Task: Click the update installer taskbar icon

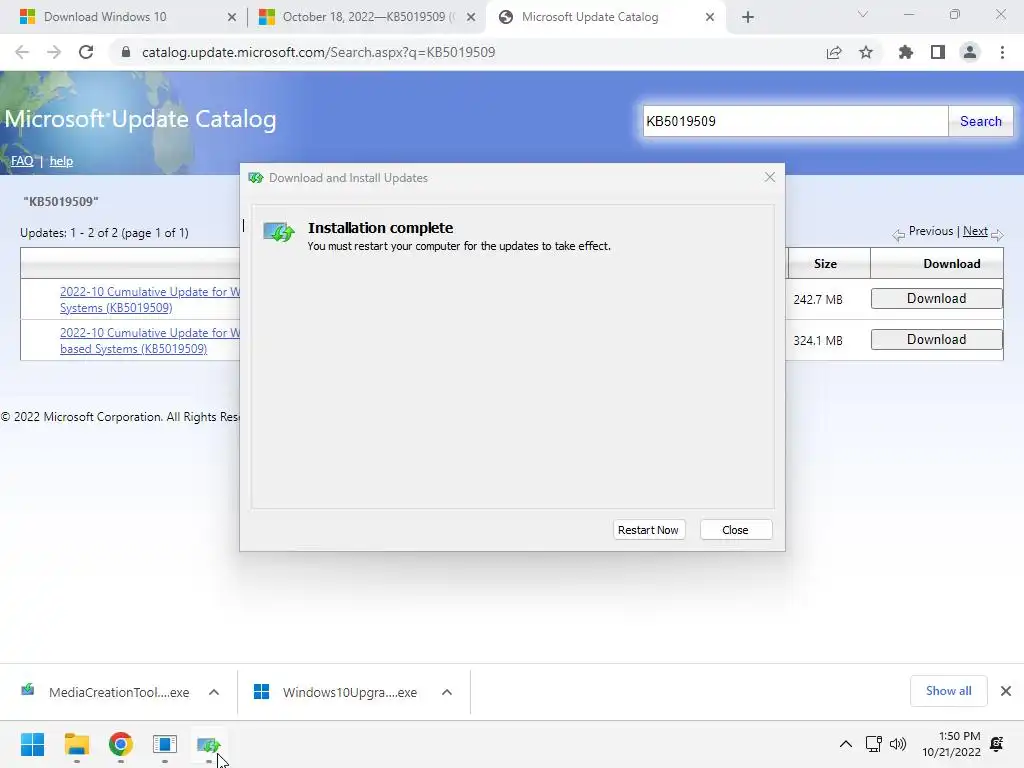Action: (208, 744)
